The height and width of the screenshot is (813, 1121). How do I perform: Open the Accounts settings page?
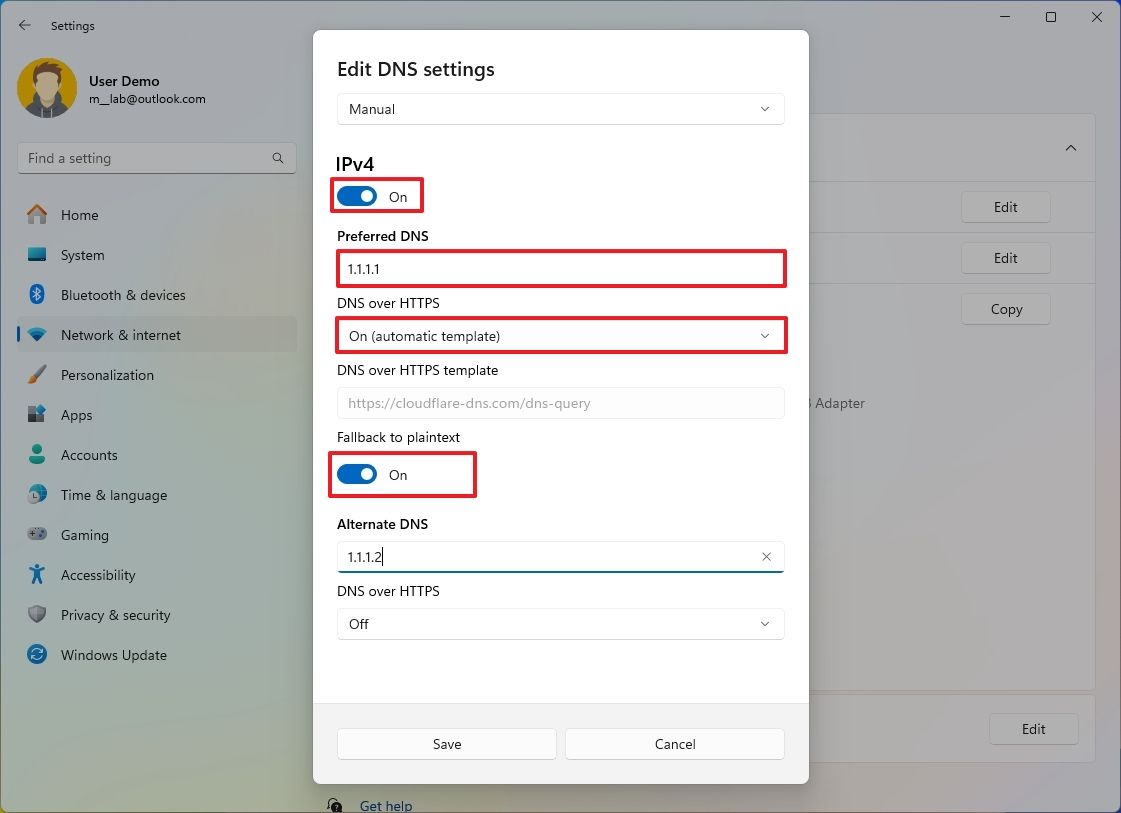88,455
